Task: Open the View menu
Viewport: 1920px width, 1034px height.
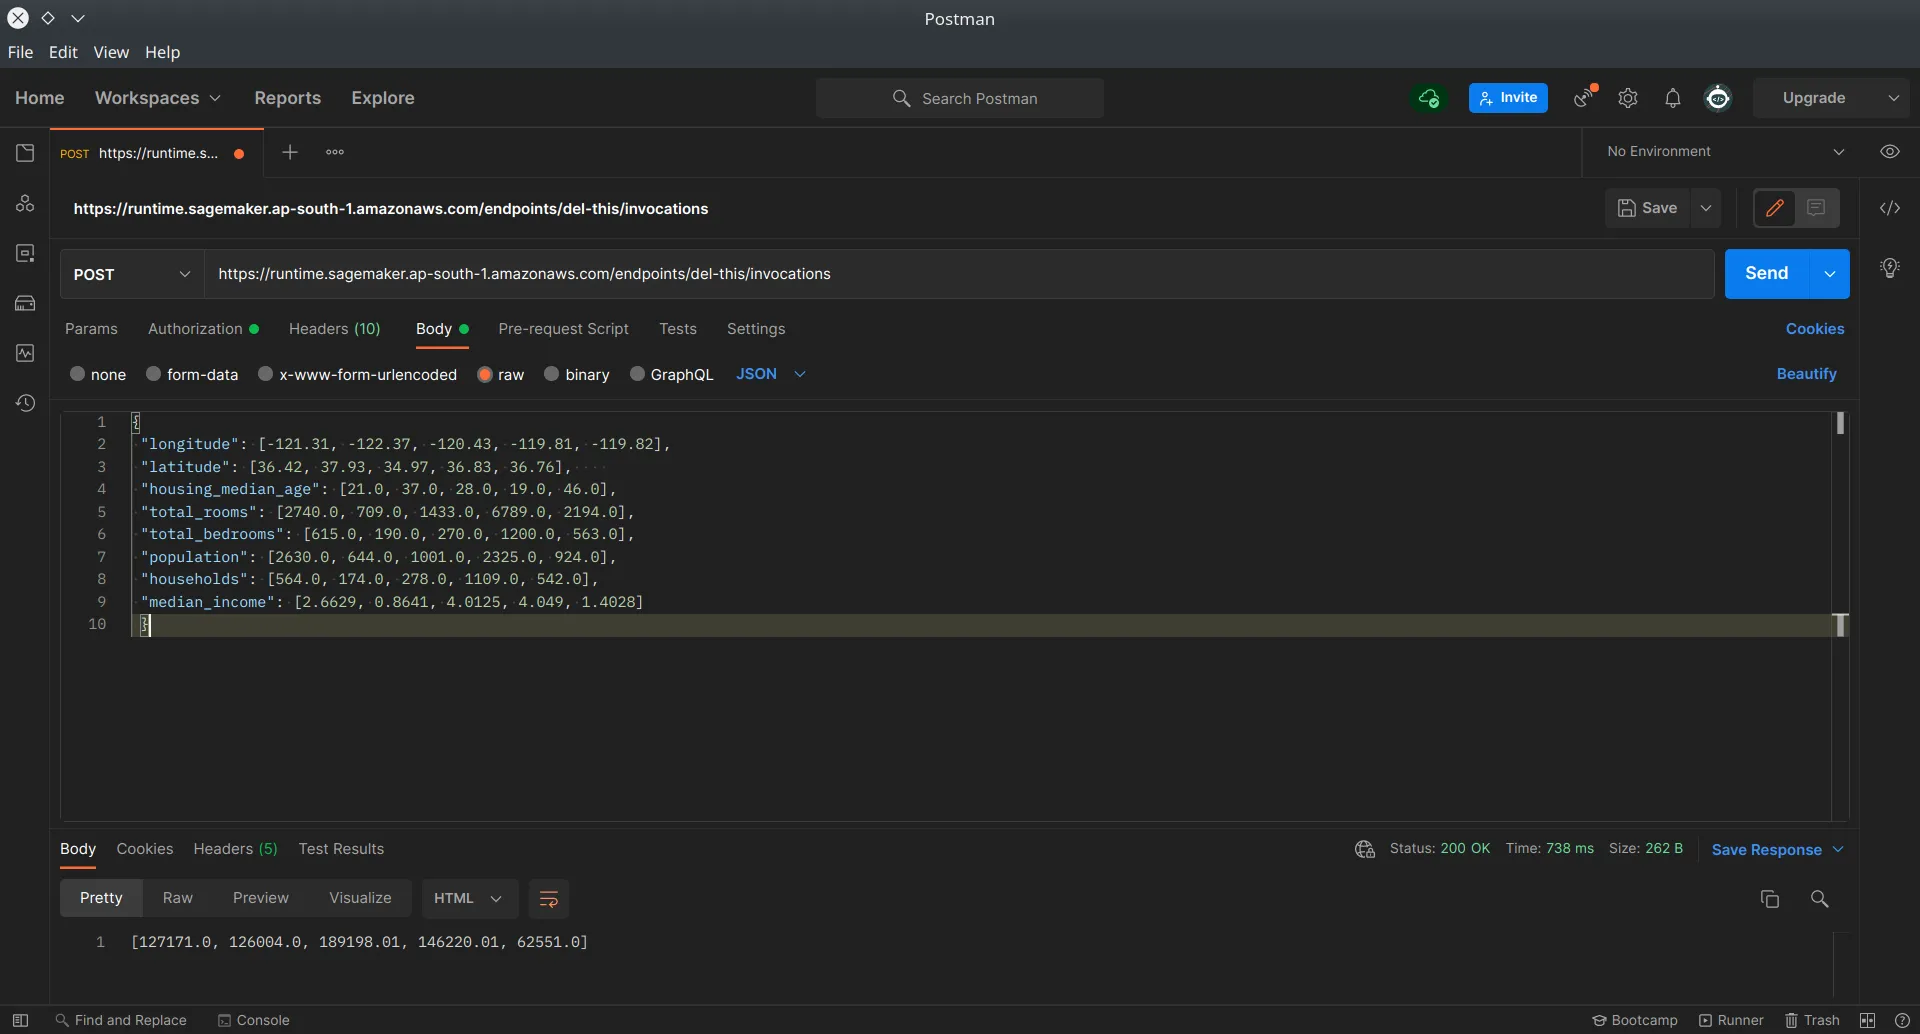Action: coord(111,52)
